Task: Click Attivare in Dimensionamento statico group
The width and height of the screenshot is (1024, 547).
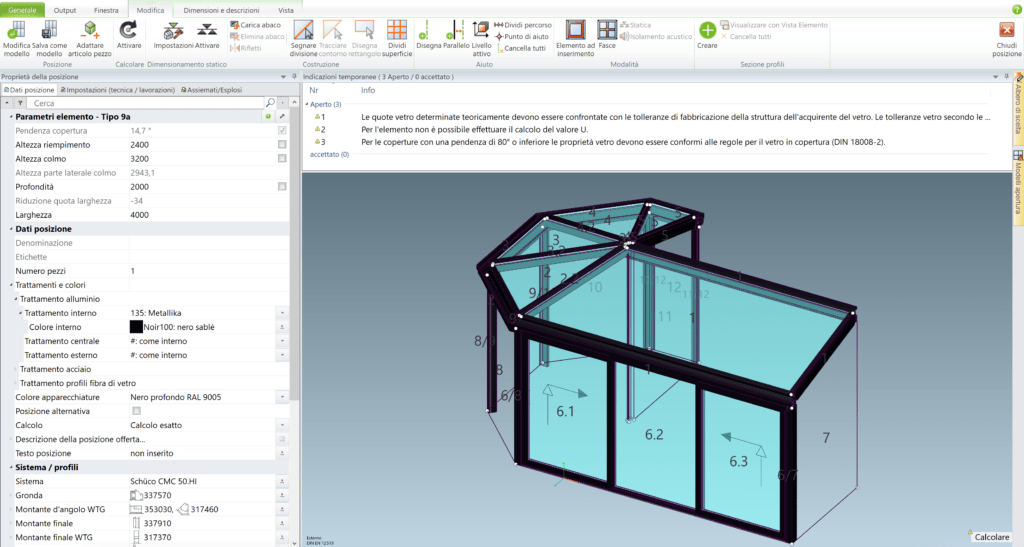Action: [207, 34]
